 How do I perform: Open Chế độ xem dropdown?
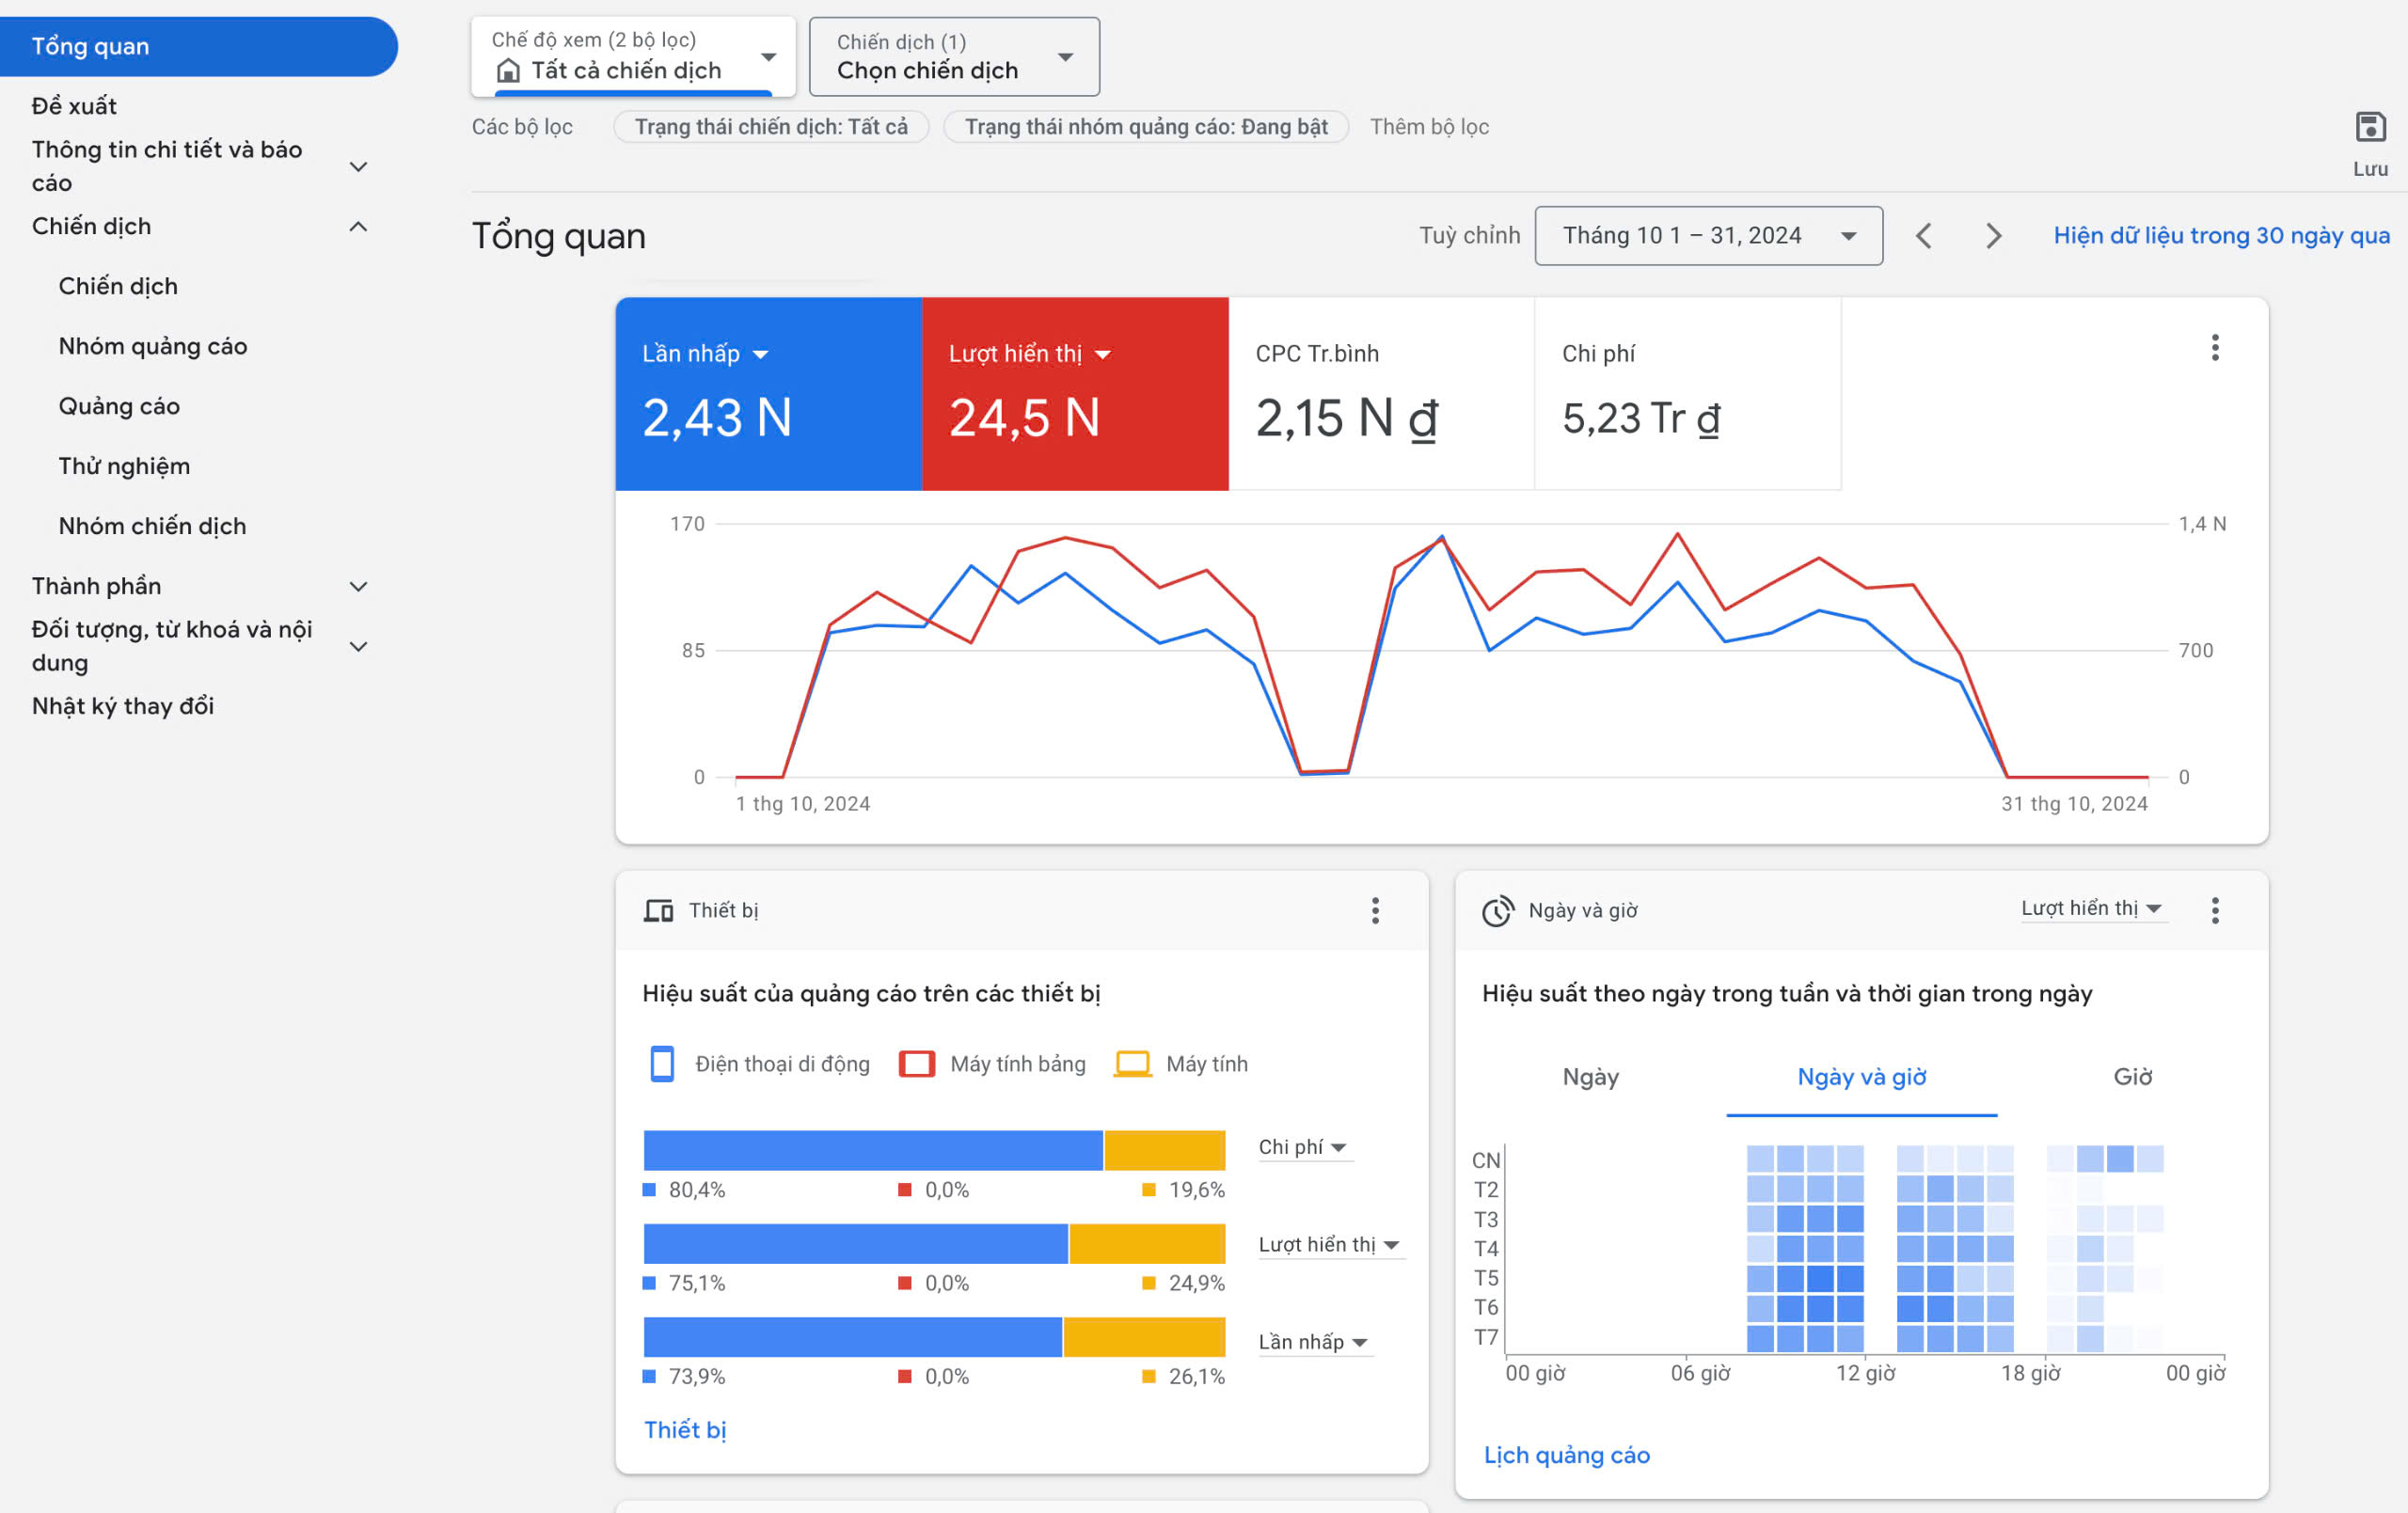pos(633,57)
